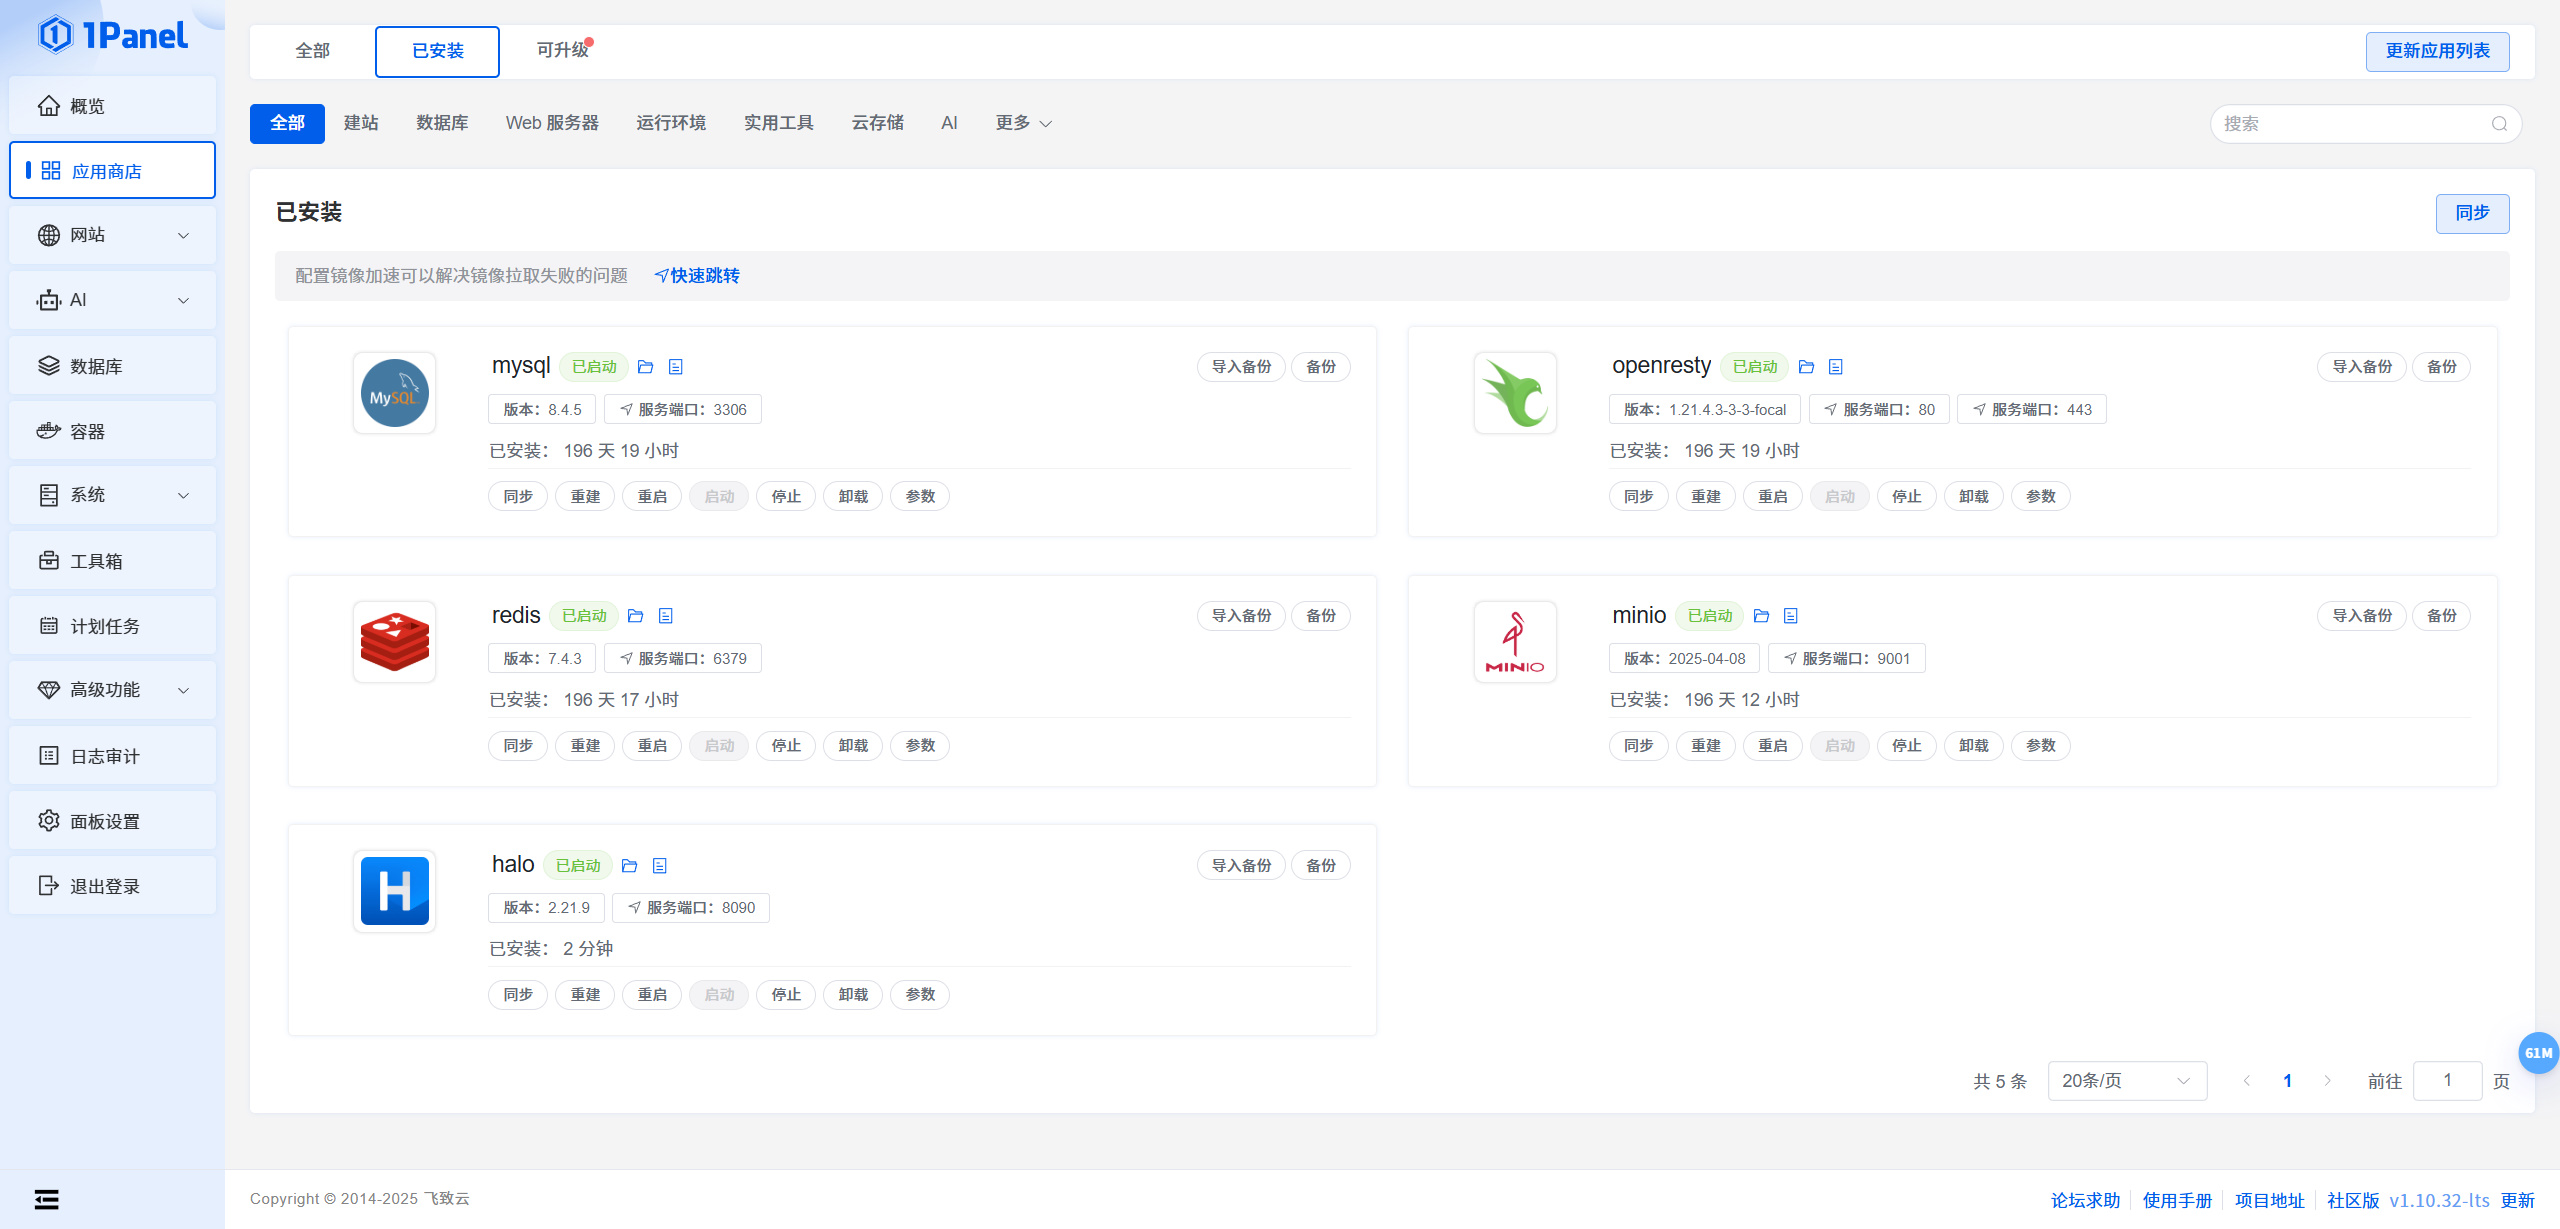Stop the halo application
Screen dimensions: 2560x1229
pos(786,995)
